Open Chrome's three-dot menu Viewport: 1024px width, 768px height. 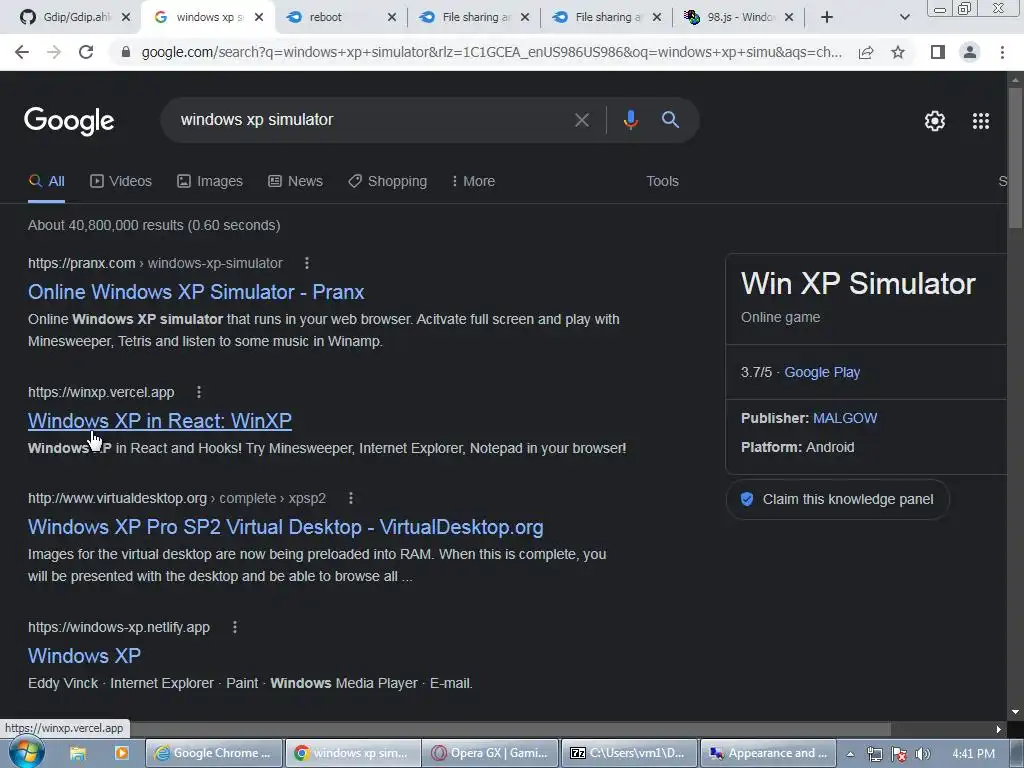click(x=1002, y=52)
